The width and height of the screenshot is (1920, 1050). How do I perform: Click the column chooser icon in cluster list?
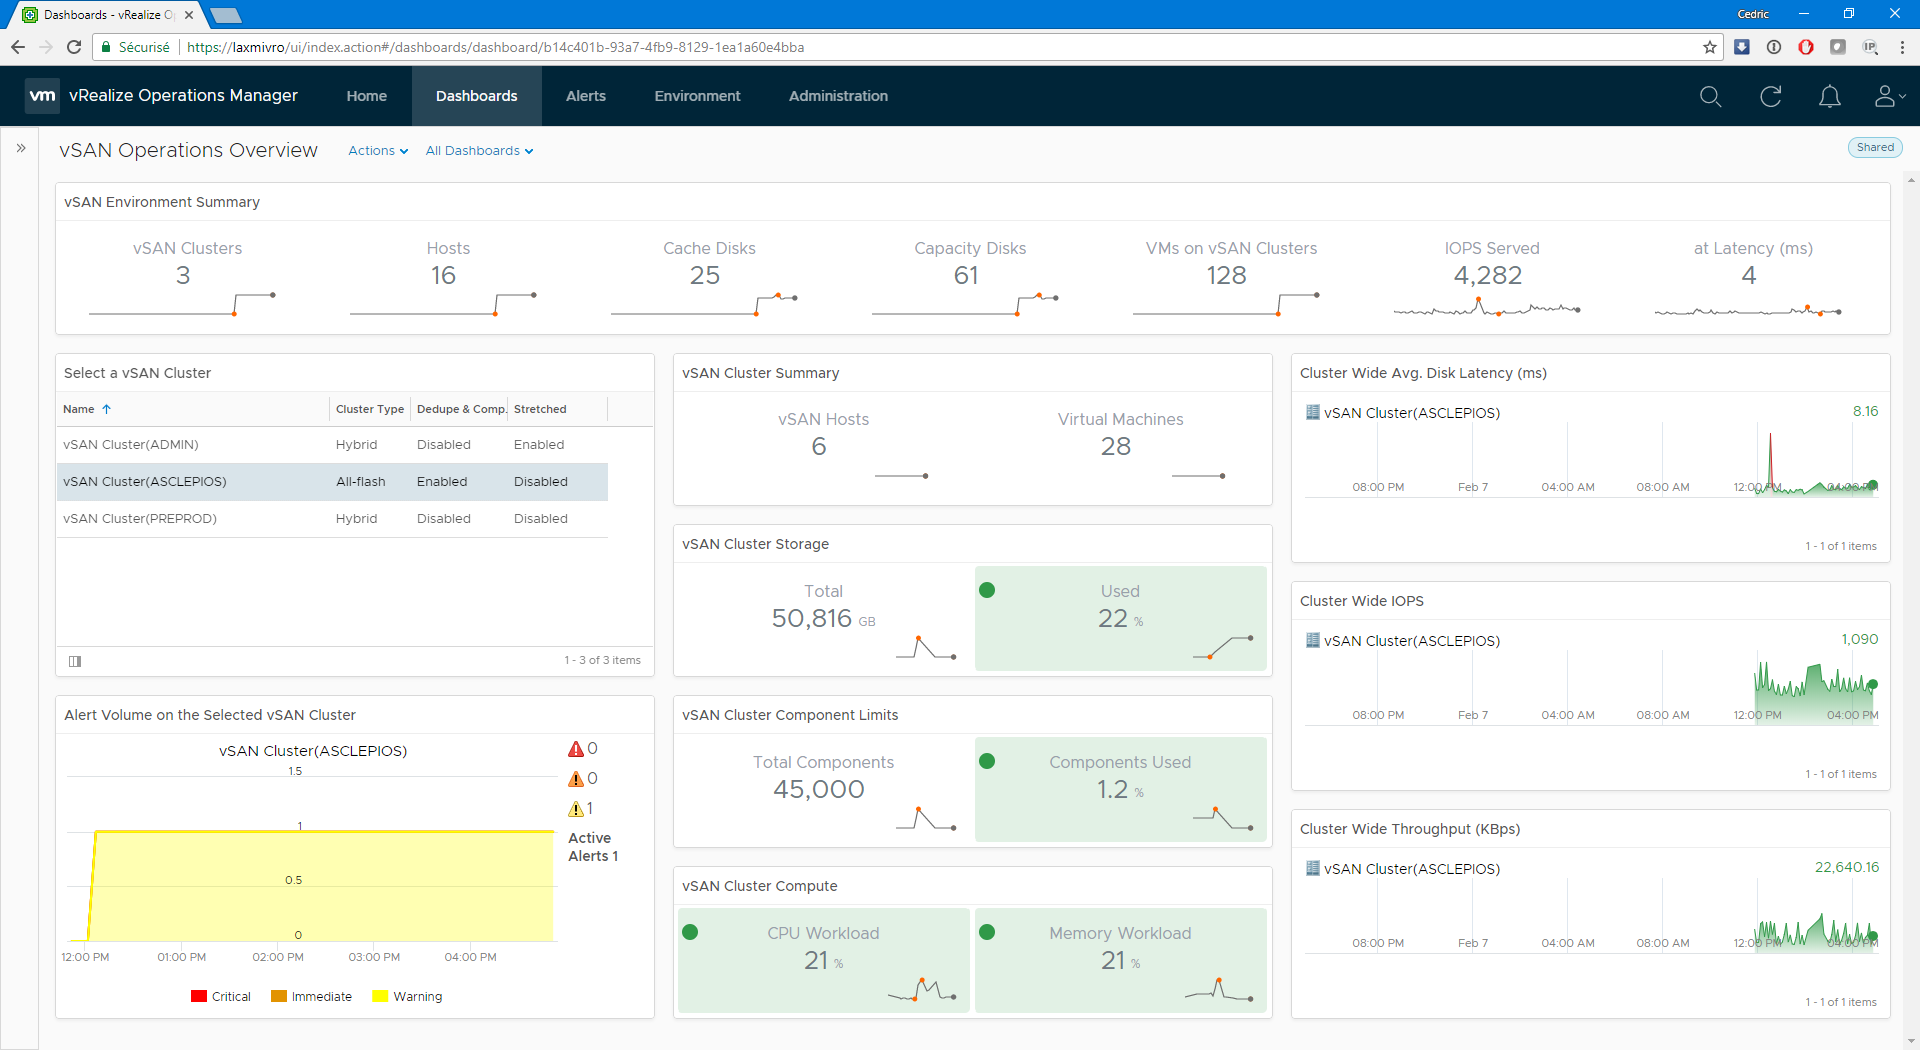click(x=75, y=661)
